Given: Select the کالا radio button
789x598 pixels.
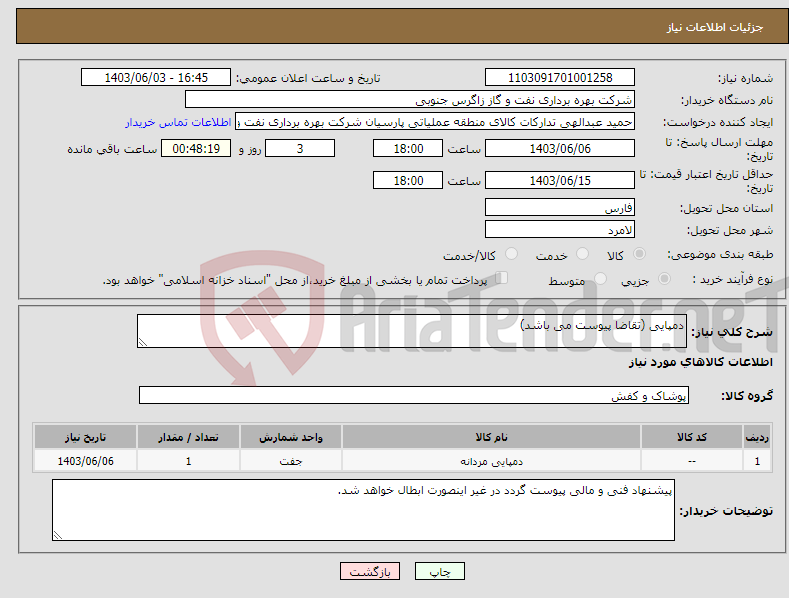Looking at the screenshot, I should [639, 254].
